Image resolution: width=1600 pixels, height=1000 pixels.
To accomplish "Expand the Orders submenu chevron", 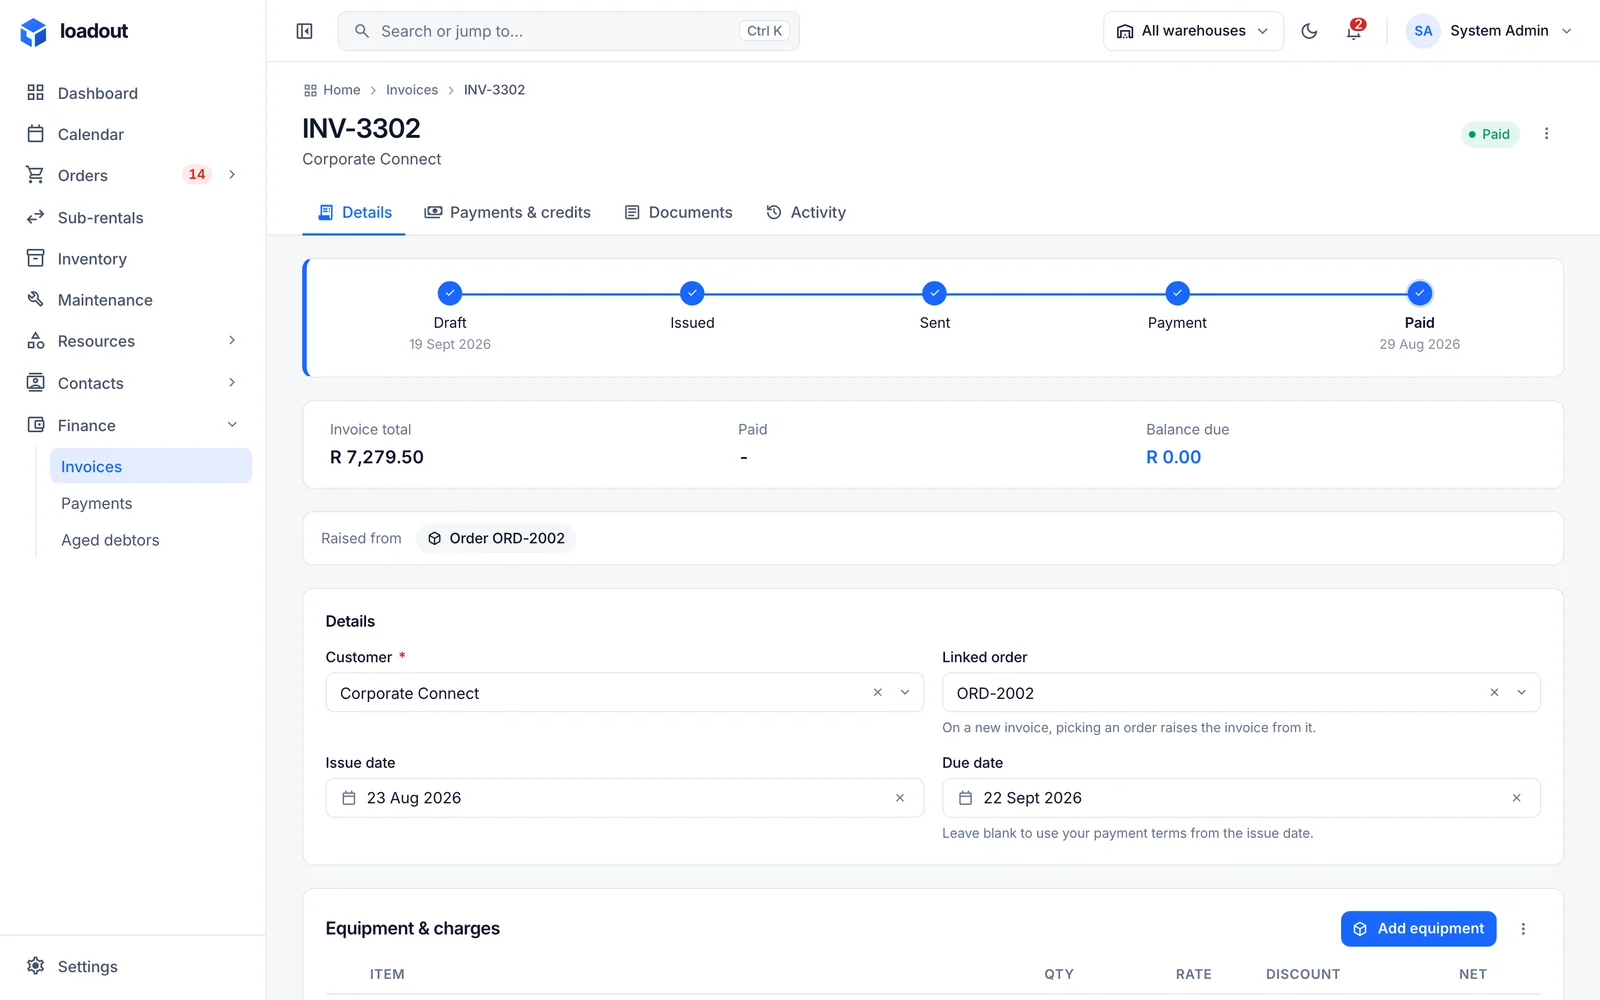I will (x=232, y=175).
